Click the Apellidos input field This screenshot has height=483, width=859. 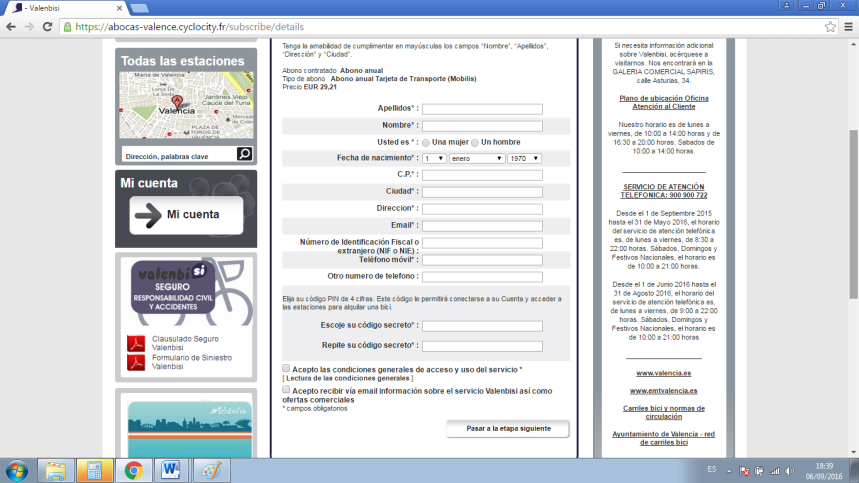point(482,109)
